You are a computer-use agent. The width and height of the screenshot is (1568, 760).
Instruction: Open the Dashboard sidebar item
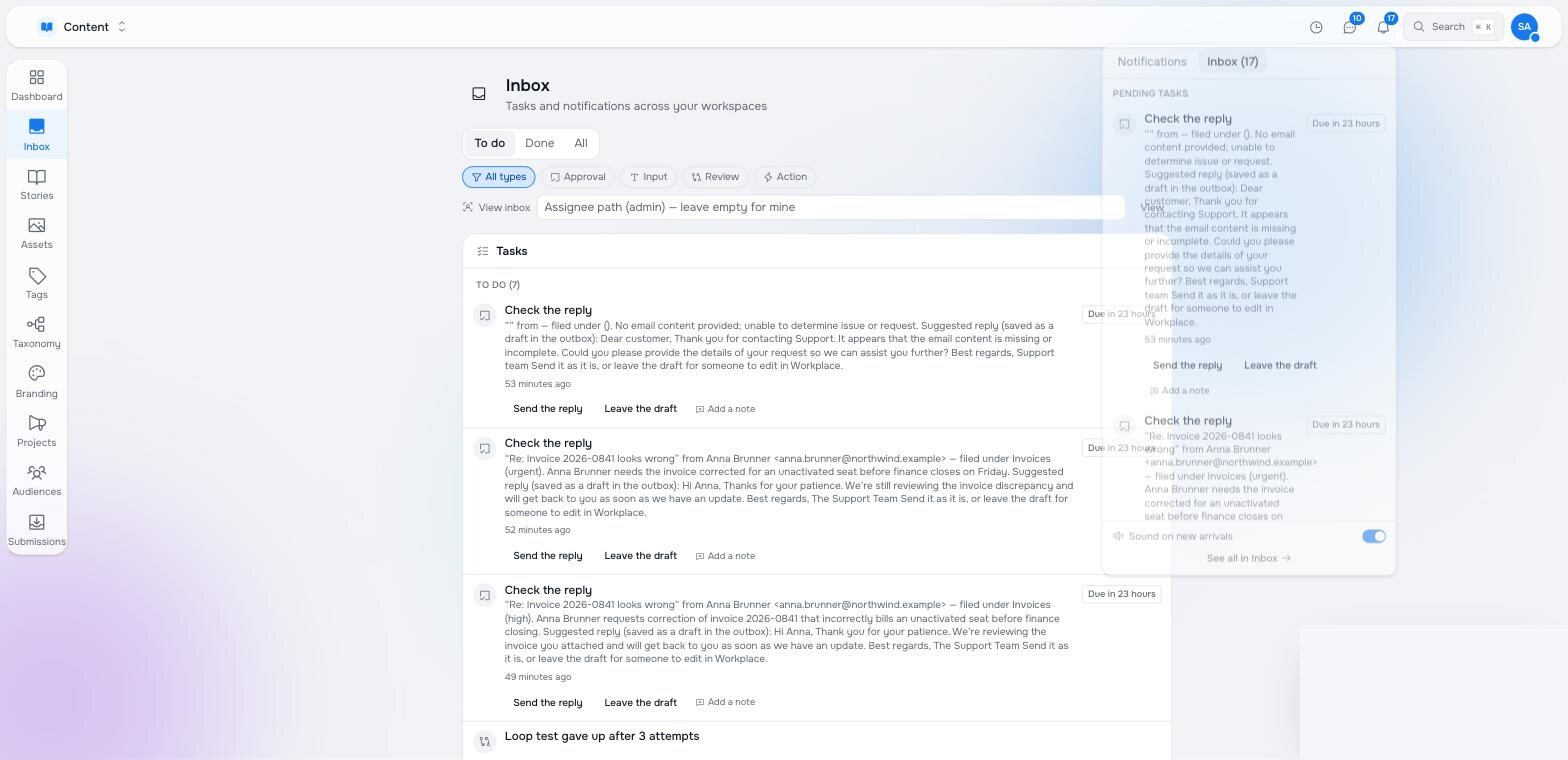37,86
